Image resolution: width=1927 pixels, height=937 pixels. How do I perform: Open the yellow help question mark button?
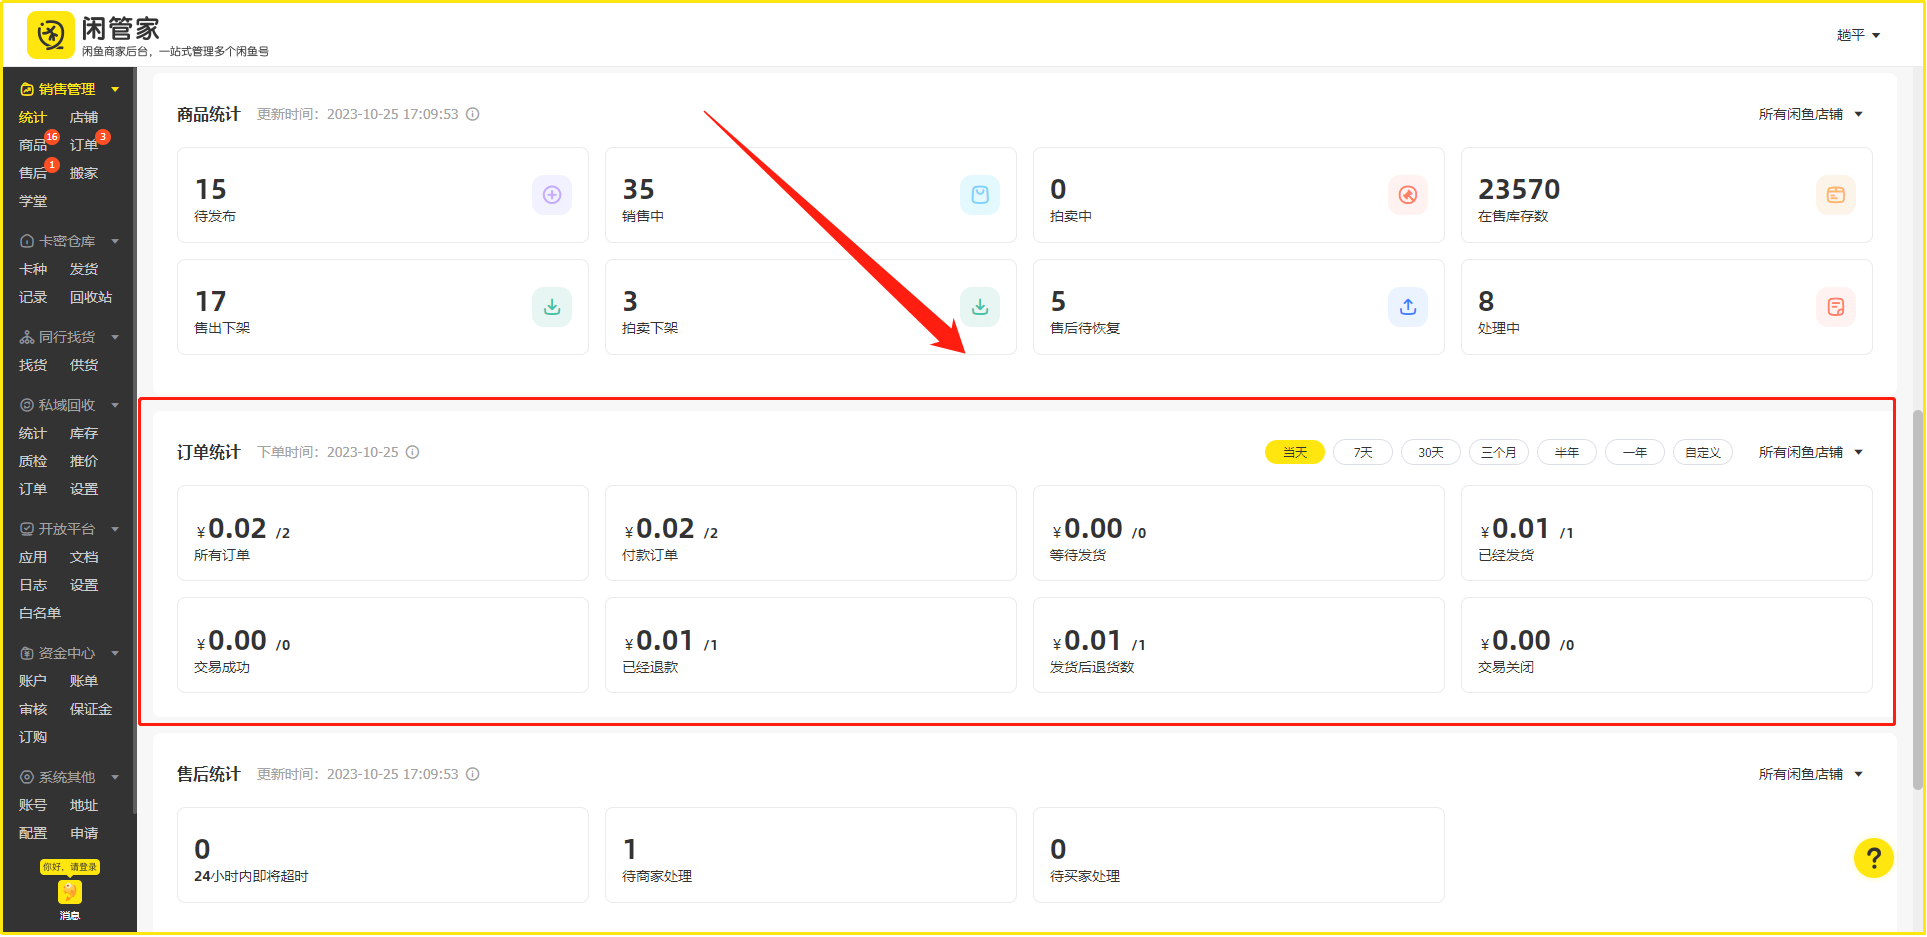click(x=1873, y=857)
